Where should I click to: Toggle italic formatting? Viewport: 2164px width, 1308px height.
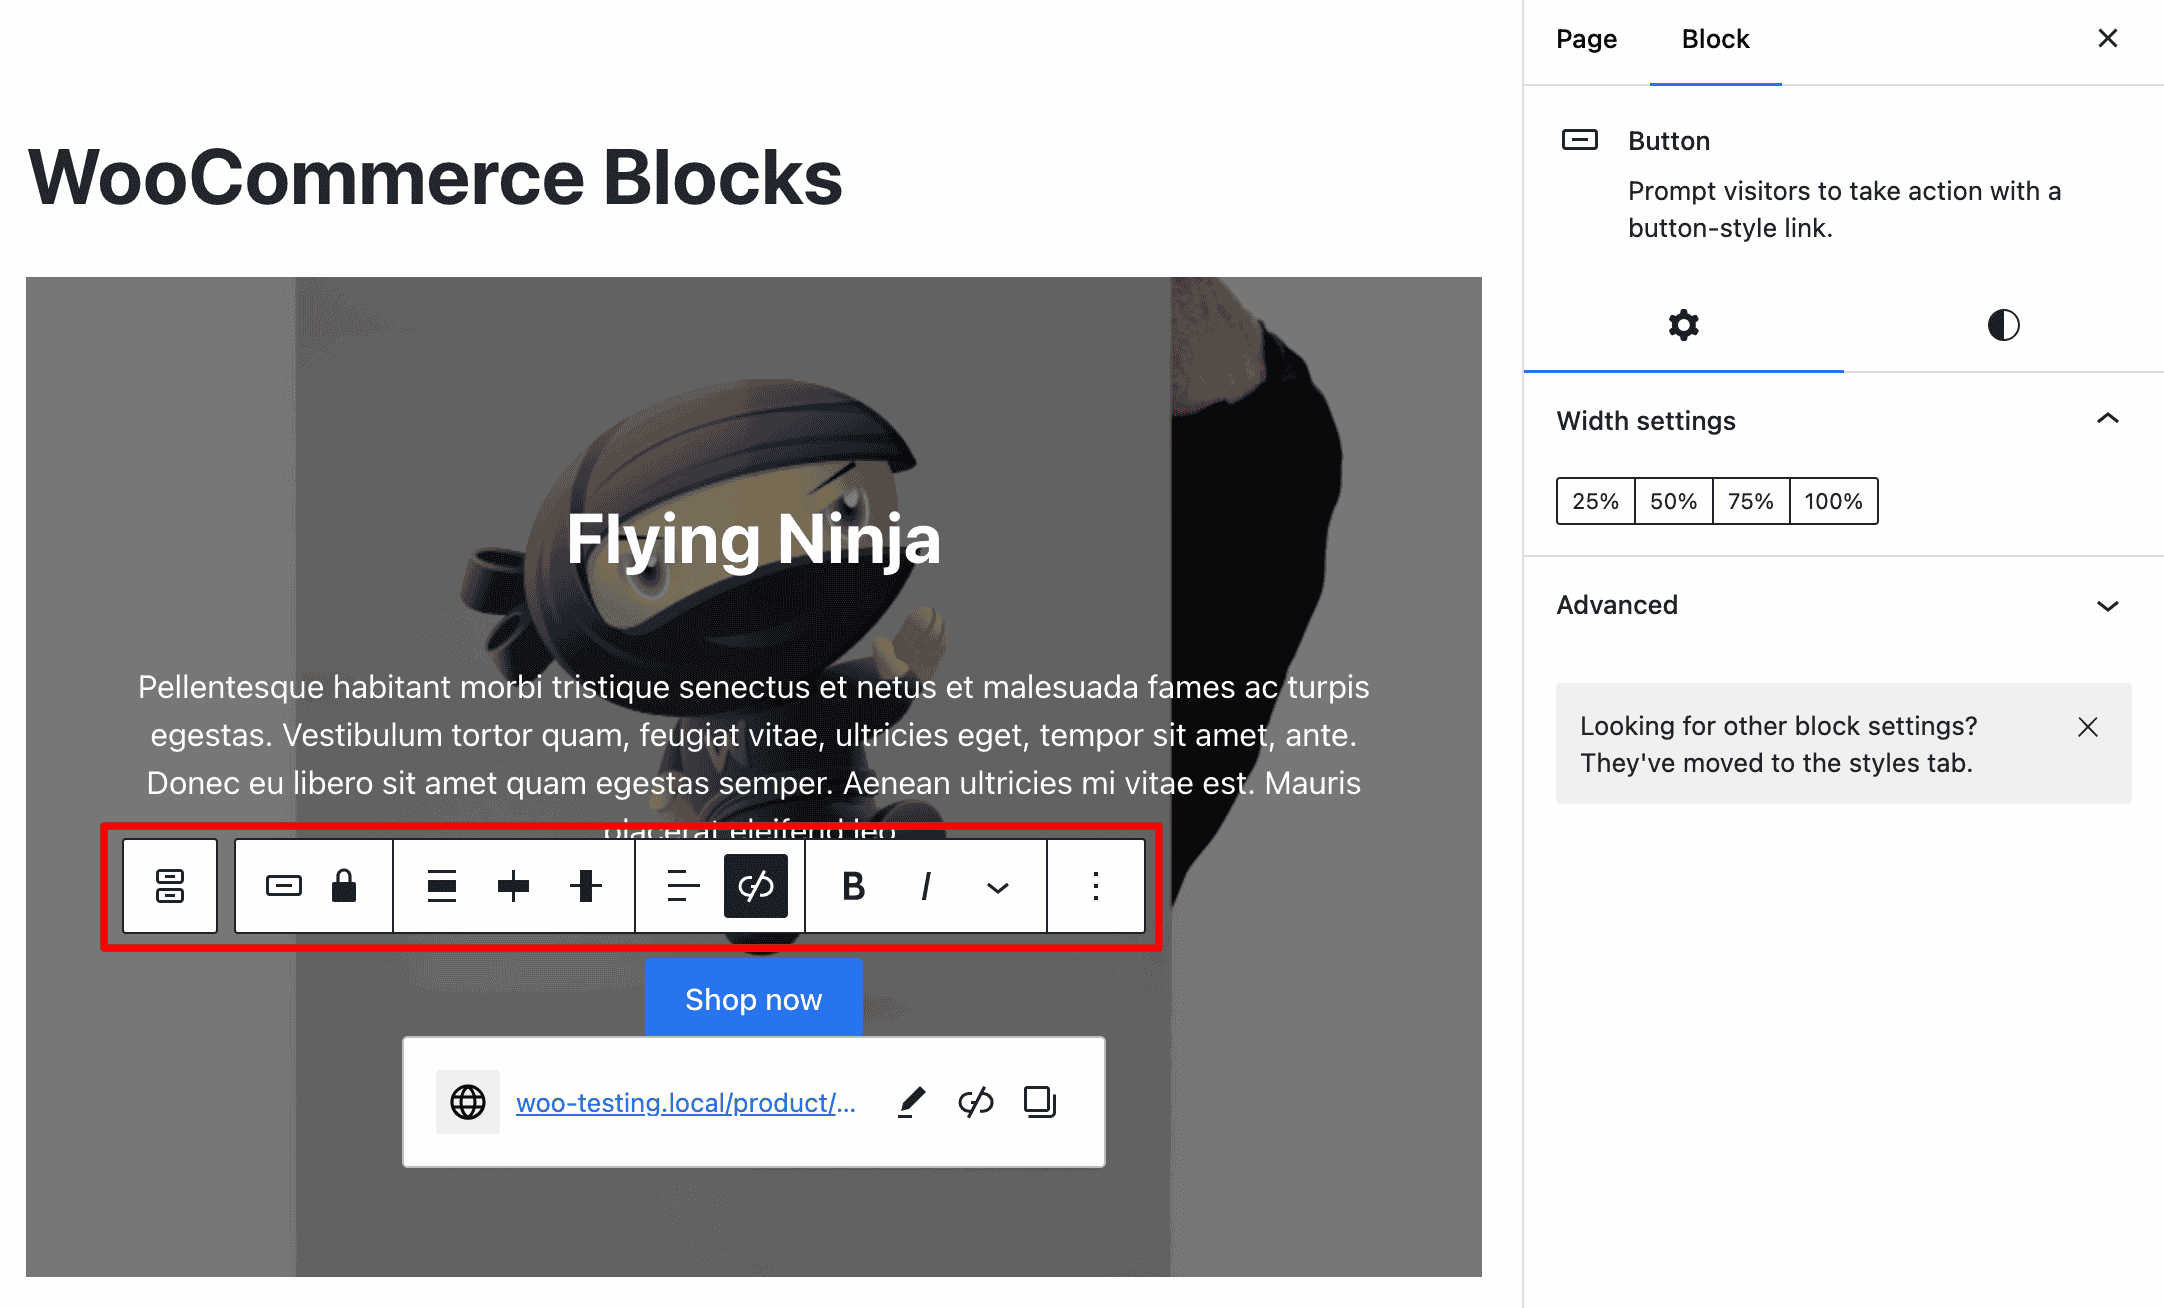point(926,886)
